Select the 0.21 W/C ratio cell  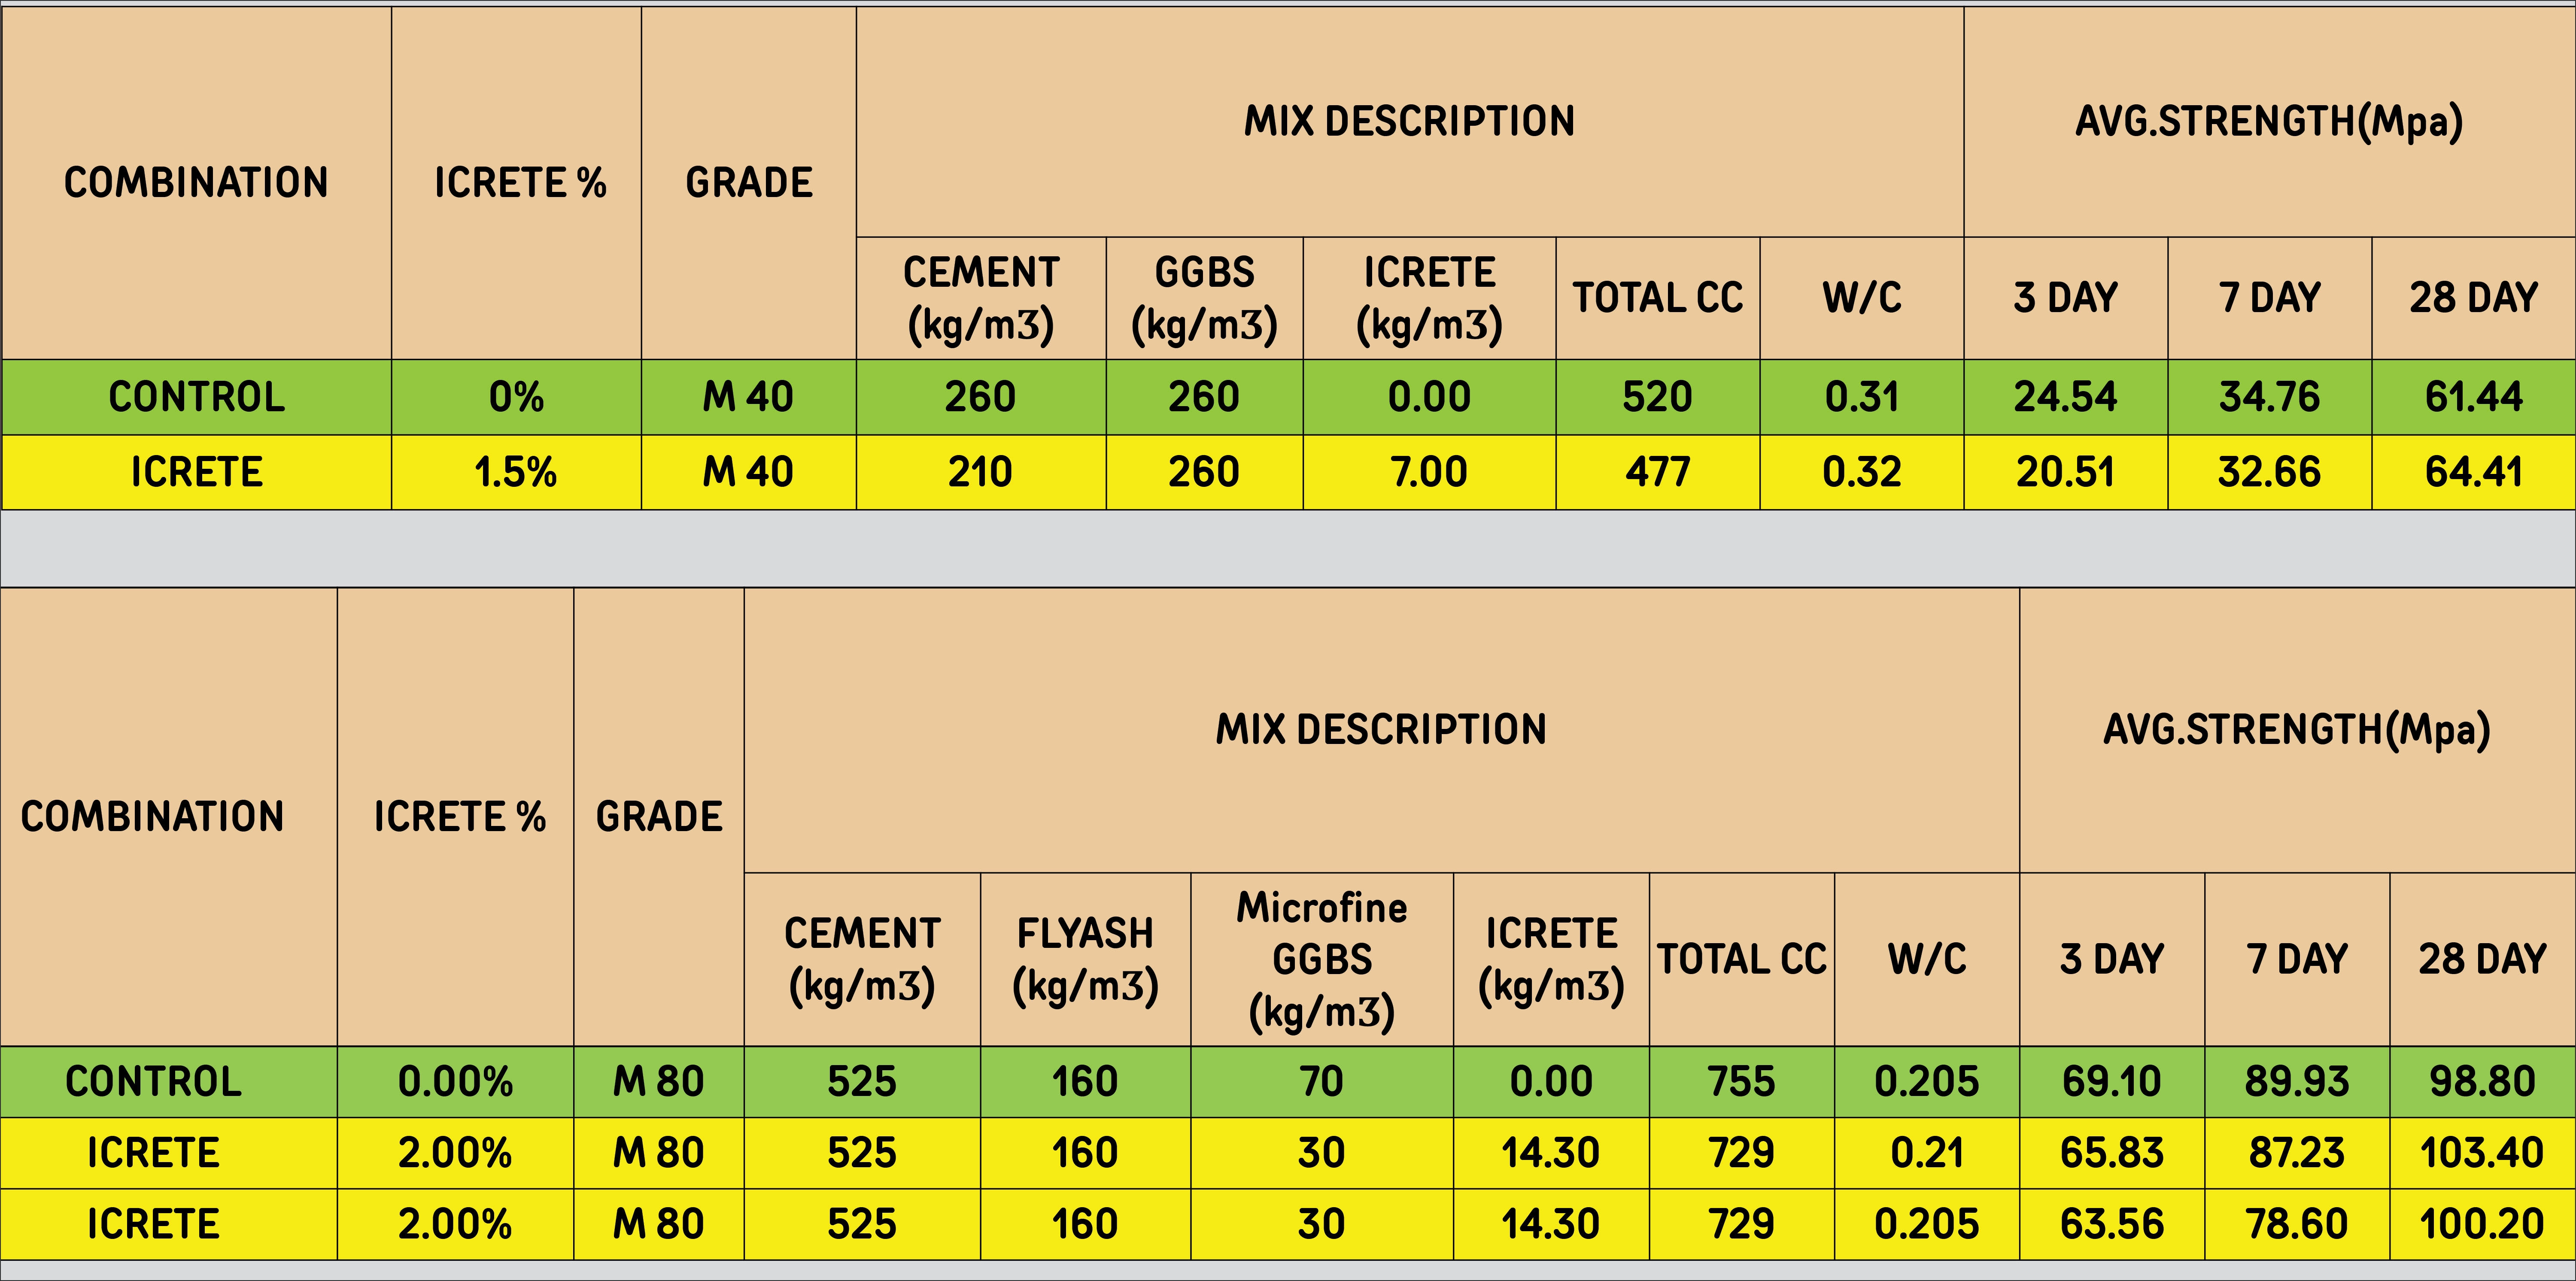(1926, 1153)
